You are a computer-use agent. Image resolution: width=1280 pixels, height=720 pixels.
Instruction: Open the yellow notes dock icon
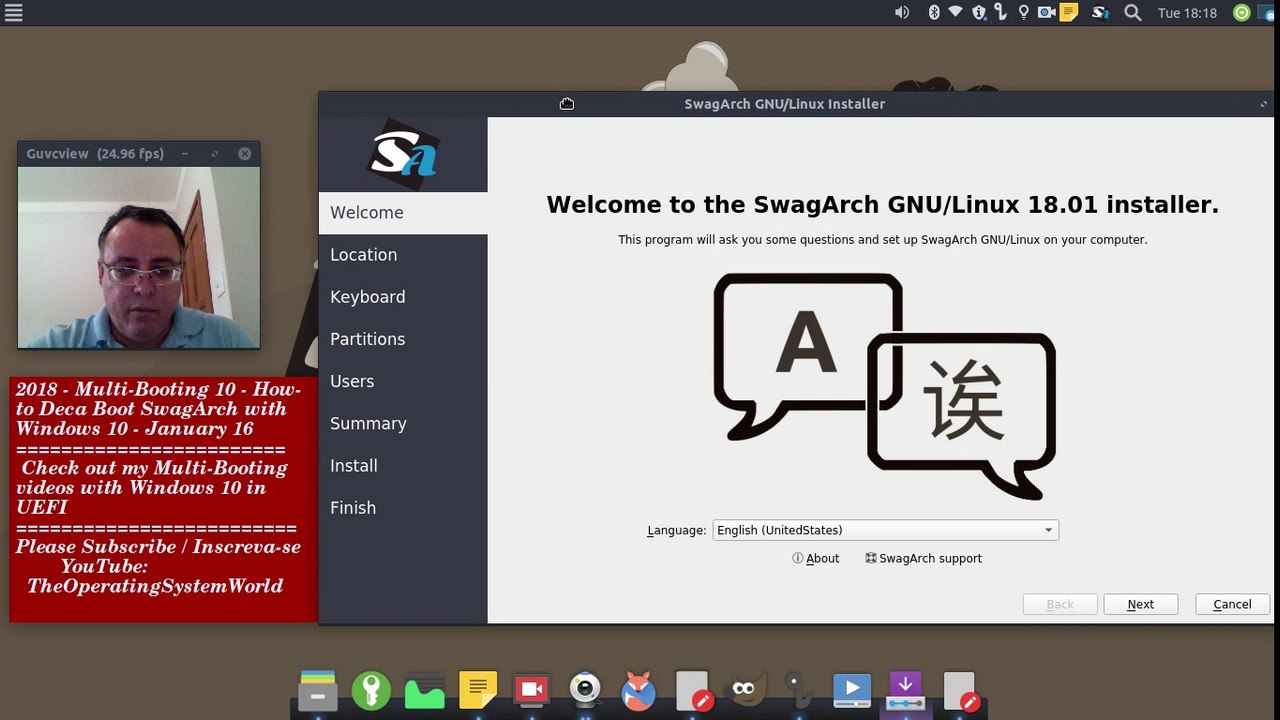click(478, 689)
